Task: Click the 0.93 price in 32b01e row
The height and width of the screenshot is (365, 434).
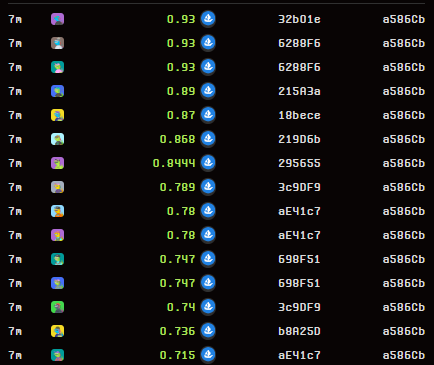Action: point(181,19)
